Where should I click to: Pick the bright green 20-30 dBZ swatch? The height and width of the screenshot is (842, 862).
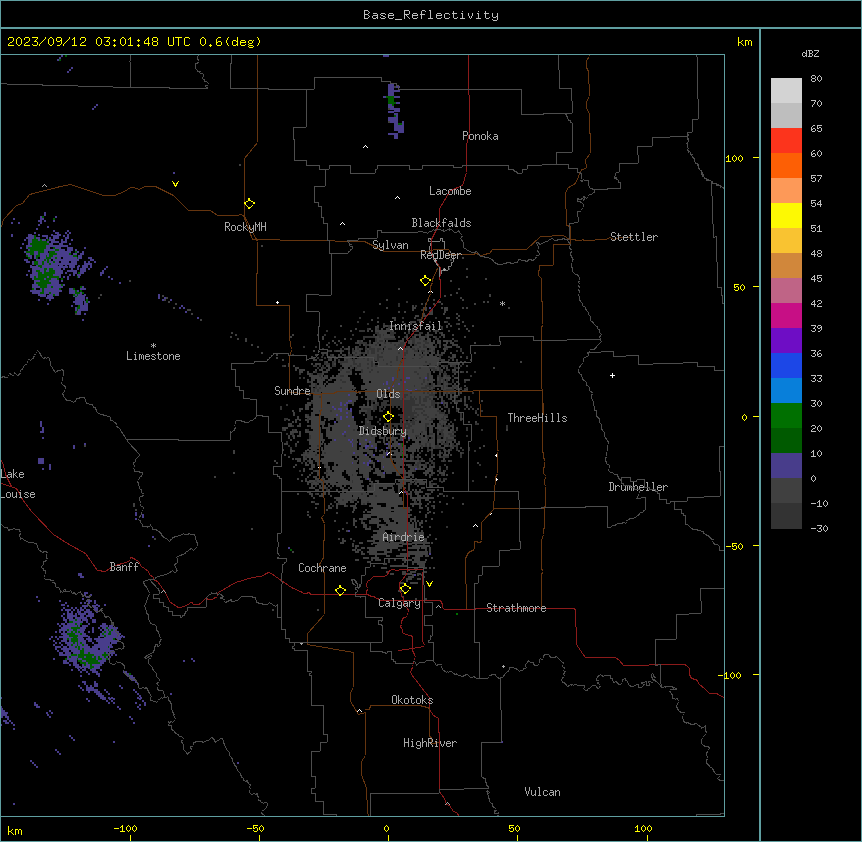tap(786, 415)
